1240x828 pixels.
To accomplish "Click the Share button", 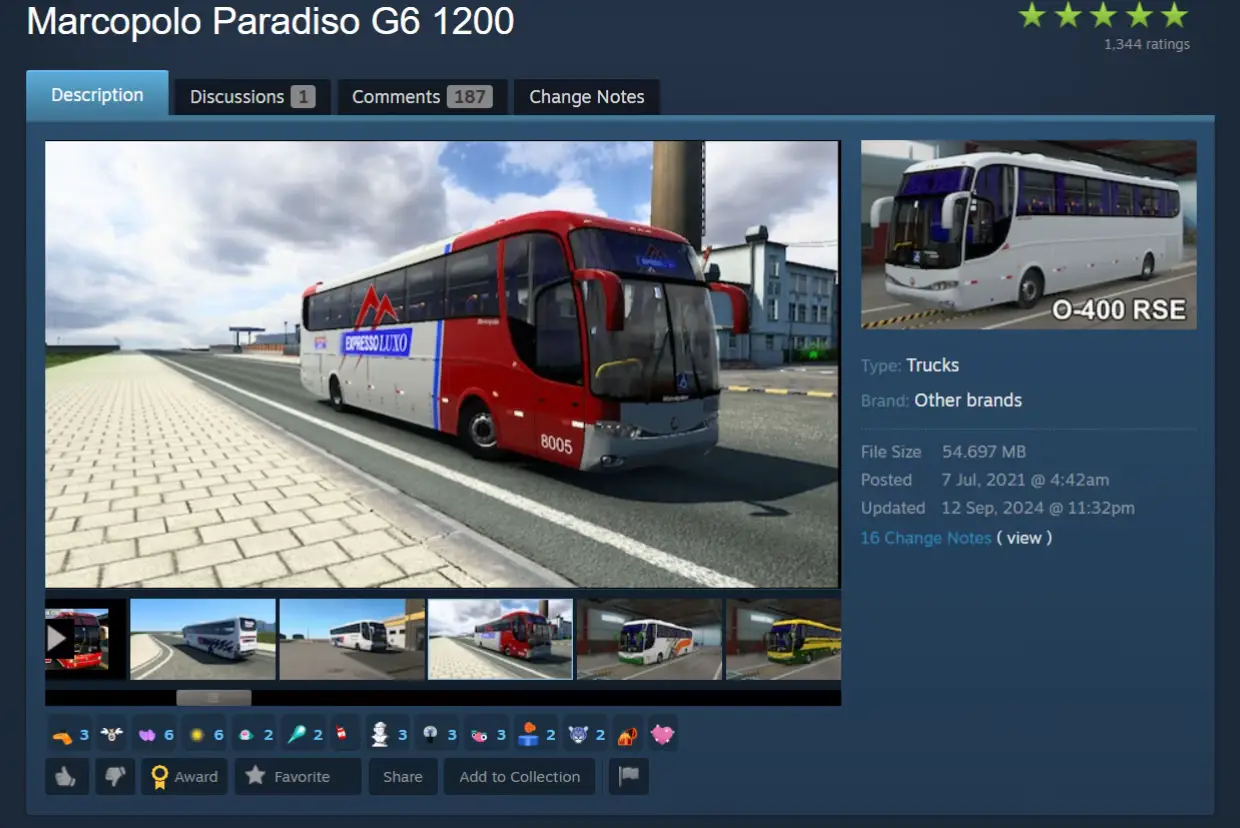I will (x=403, y=777).
